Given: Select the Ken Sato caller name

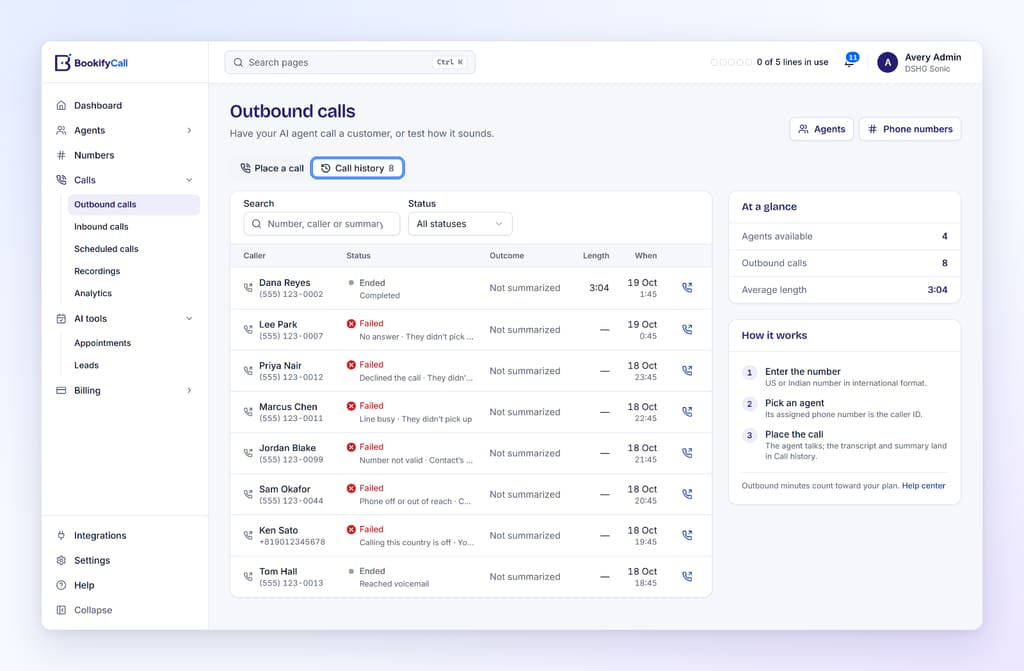Looking at the screenshot, I should 279,530.
